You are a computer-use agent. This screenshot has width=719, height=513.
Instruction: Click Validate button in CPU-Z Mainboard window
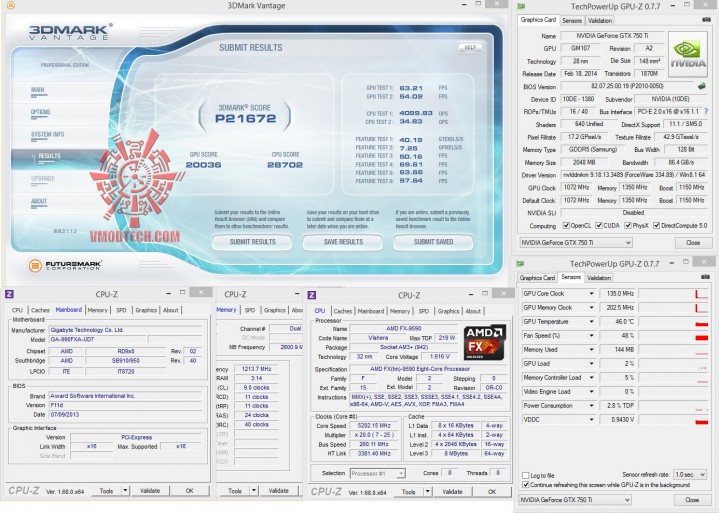coord(150,491)
